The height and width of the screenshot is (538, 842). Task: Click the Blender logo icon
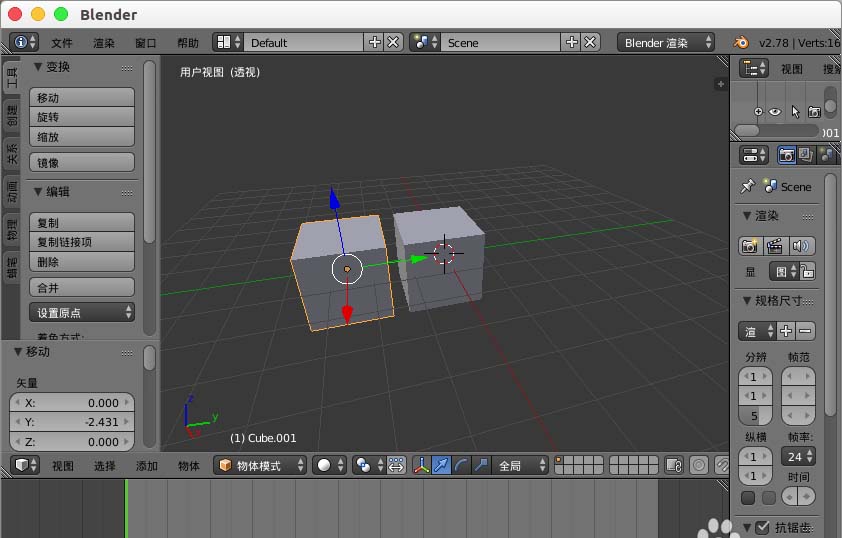741,42
